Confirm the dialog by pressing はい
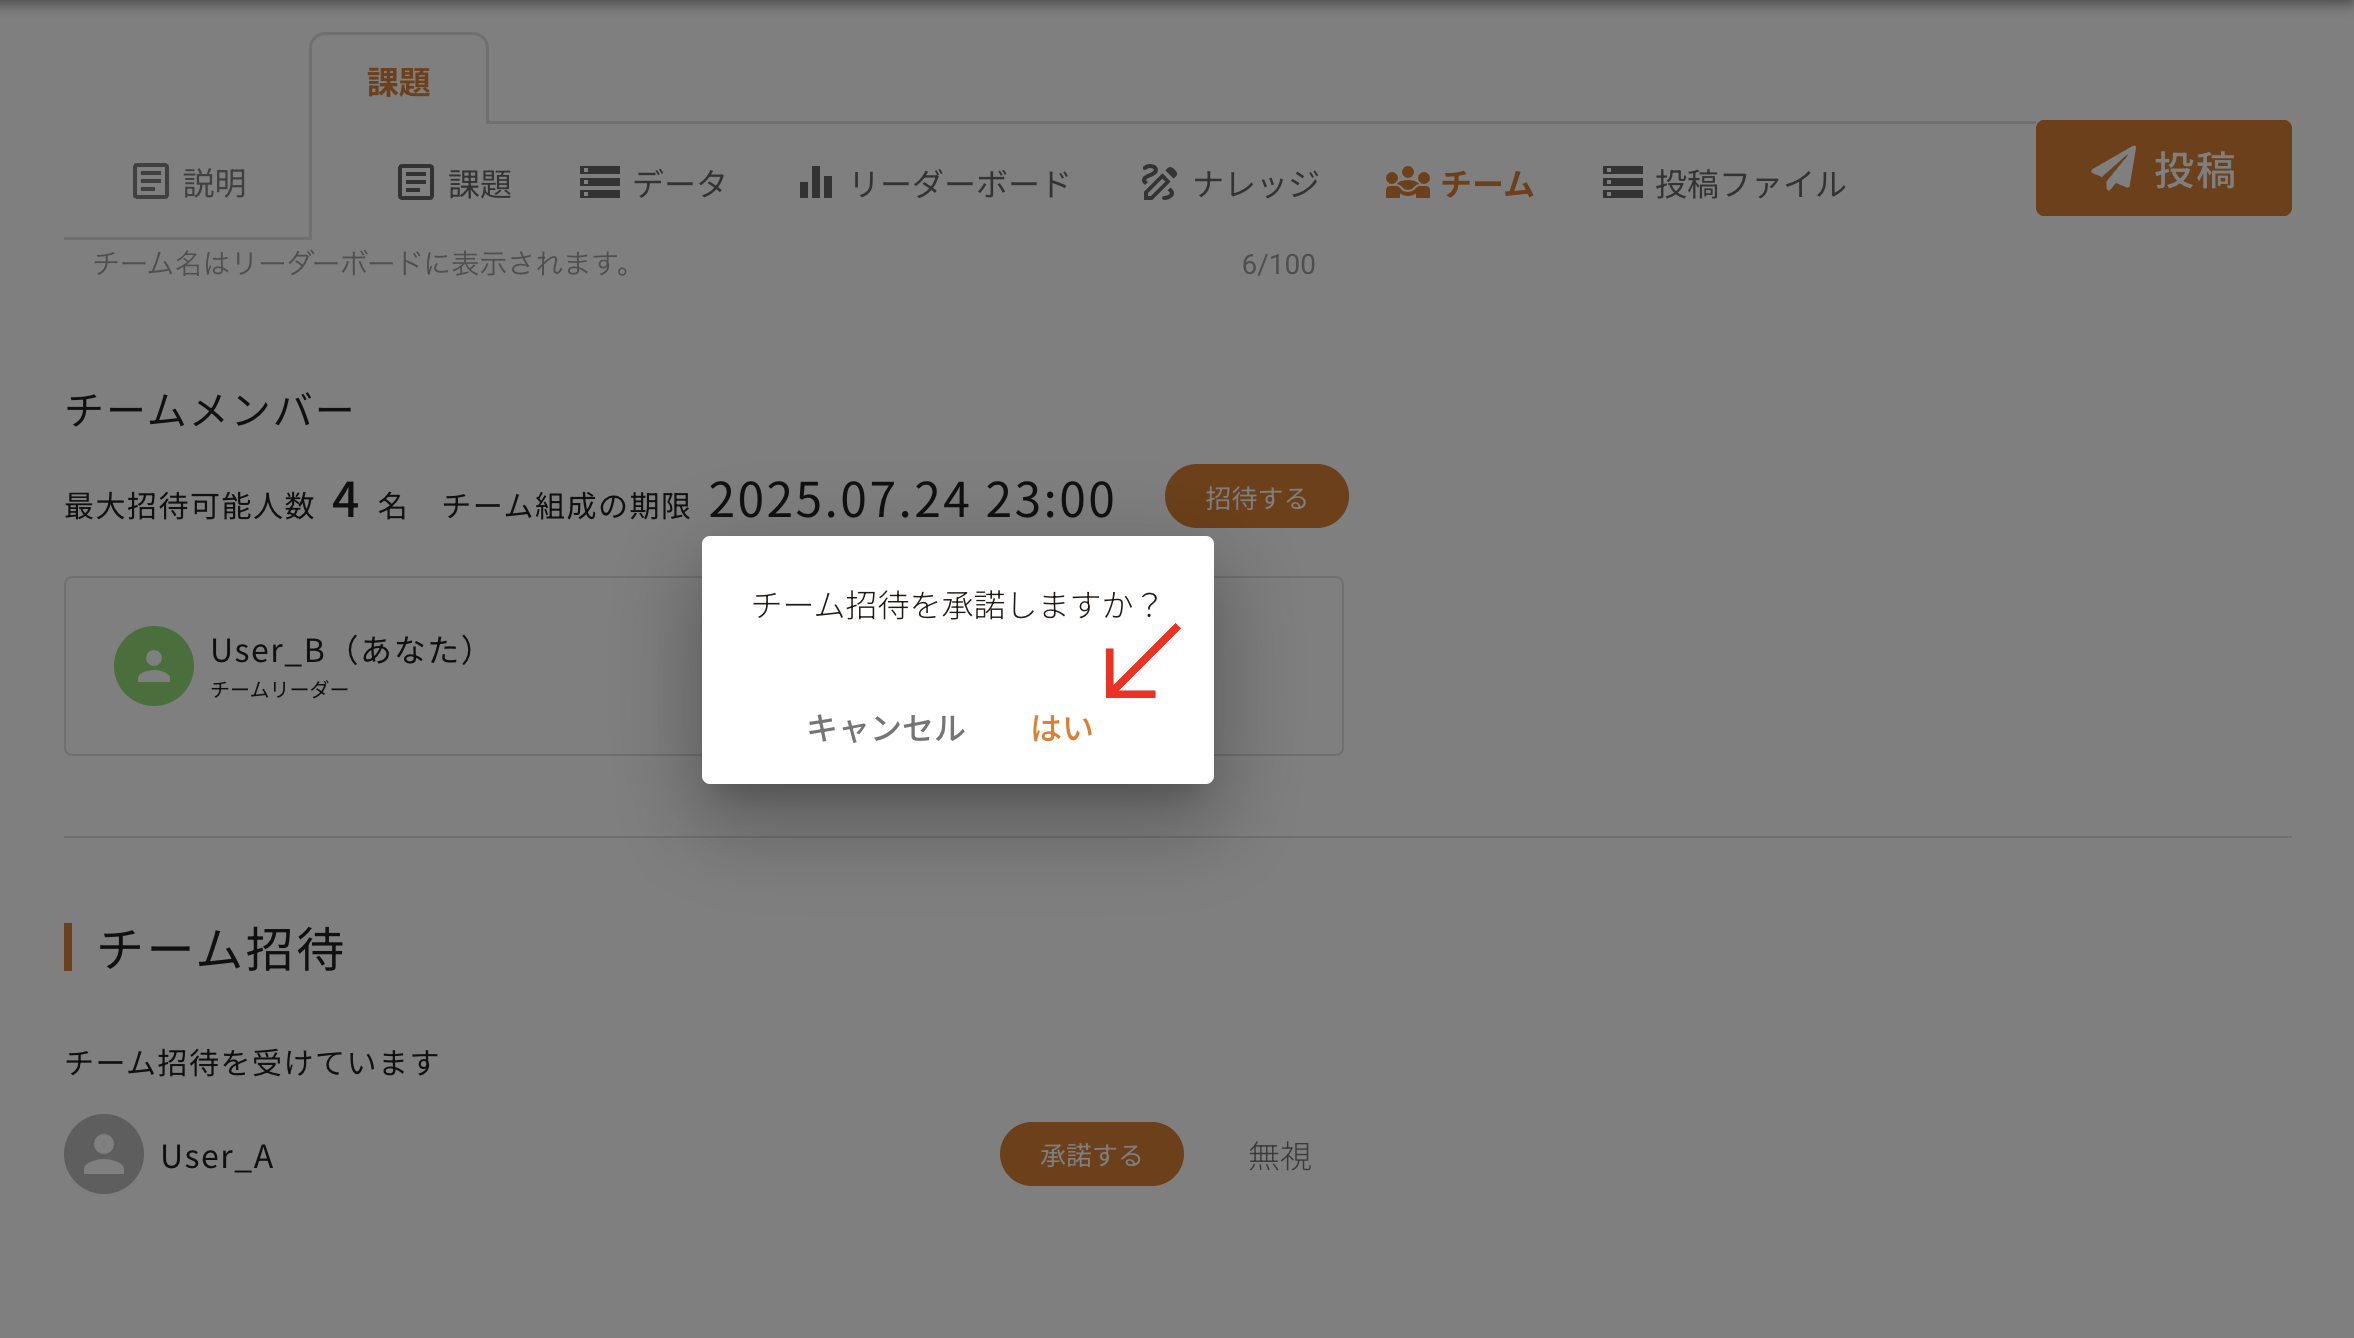 pos(1062,728)
